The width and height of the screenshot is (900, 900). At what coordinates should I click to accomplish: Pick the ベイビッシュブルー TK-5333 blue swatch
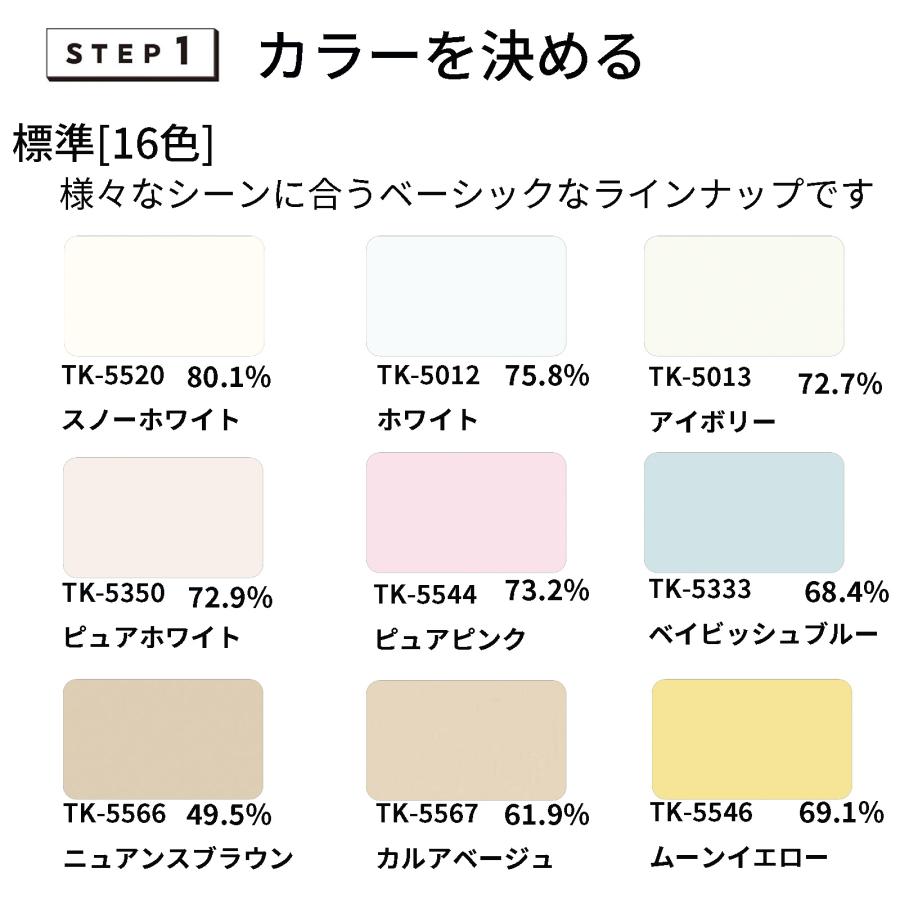[x=744, y=513]
